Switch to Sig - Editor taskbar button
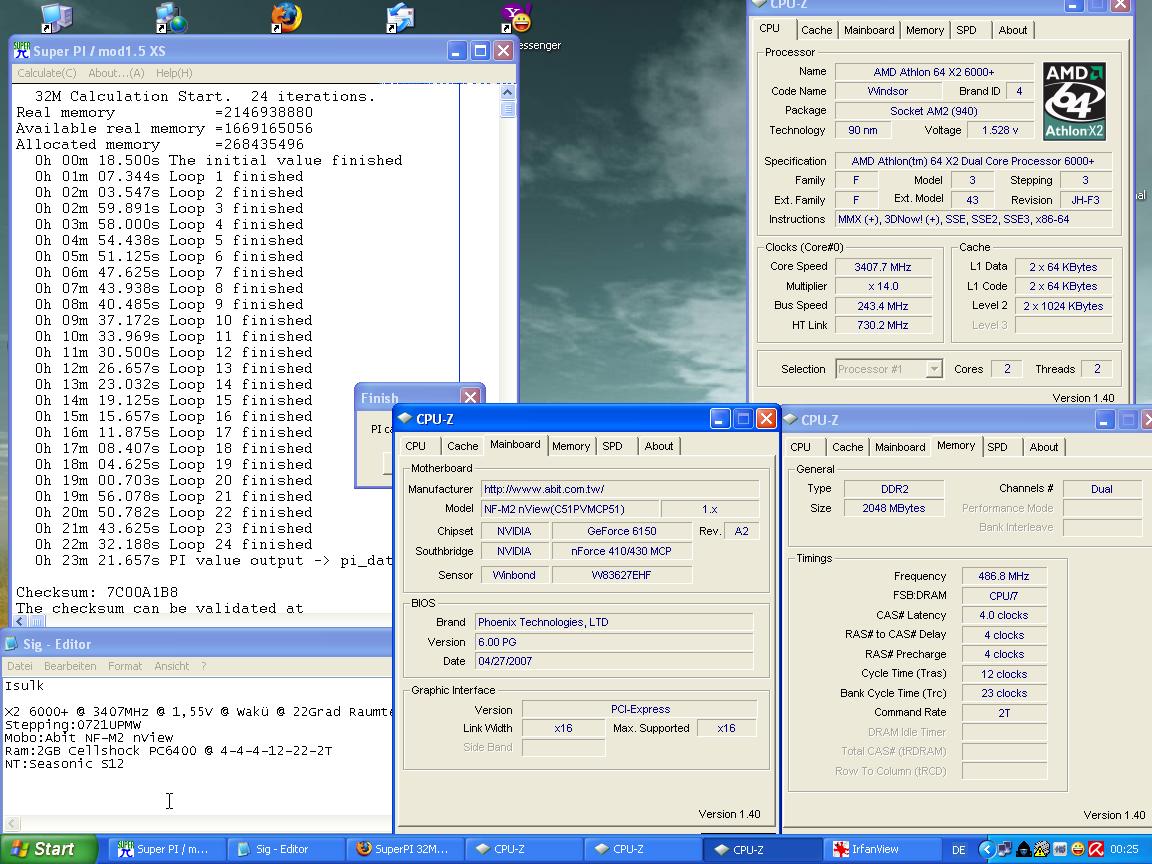Screen dimensions: 1152x864 [x=286, y=849]
